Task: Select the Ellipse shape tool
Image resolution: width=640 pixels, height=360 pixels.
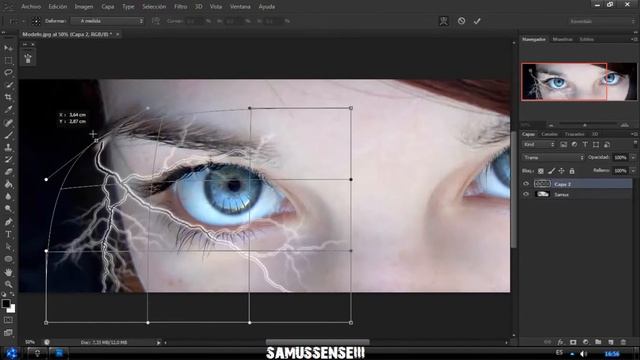Action: click(x=8, y=259)
